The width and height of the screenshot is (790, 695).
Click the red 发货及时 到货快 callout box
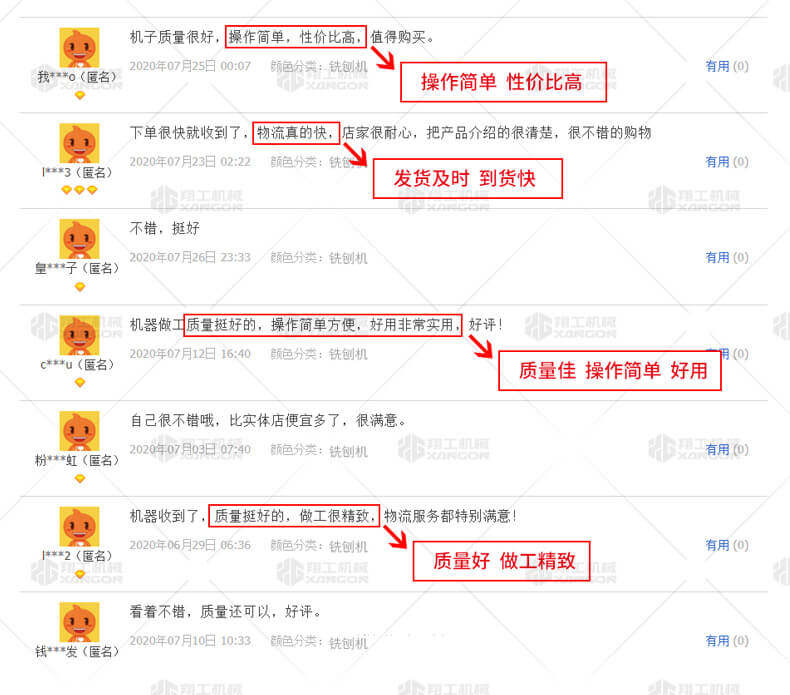pos(468,178)
